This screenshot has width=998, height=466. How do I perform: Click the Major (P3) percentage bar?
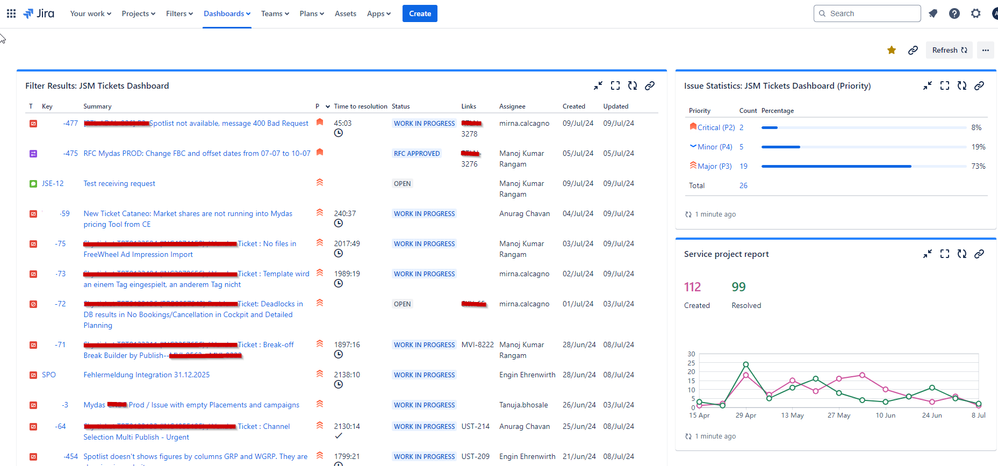coord(864,166)
